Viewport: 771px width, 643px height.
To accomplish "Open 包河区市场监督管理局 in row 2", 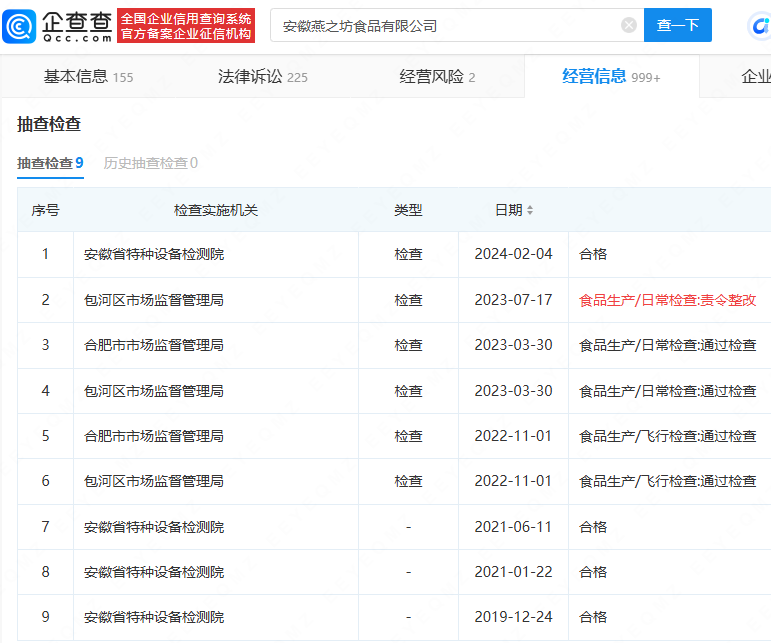I will [x=153, y=300].
